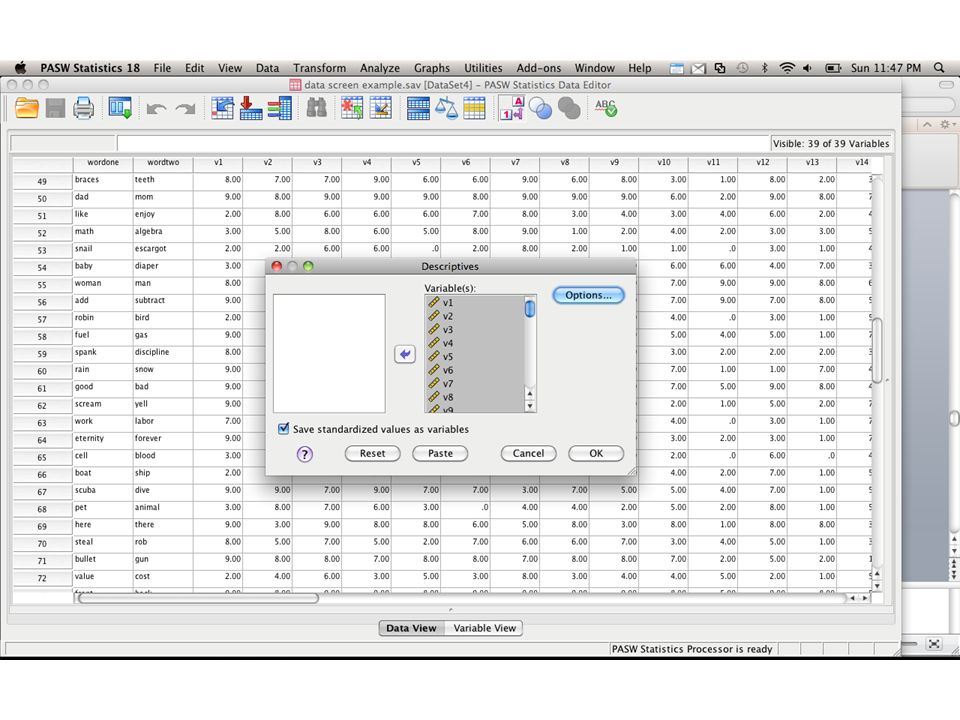The image size is (960, 720).
Task: Recall recently used dialogs icon
Action: [120, 108]
